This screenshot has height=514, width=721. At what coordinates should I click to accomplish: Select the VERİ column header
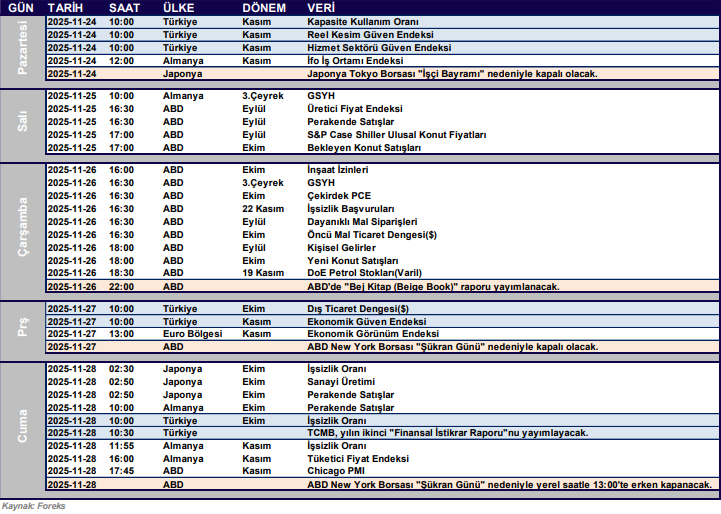[x=321, y=7]
